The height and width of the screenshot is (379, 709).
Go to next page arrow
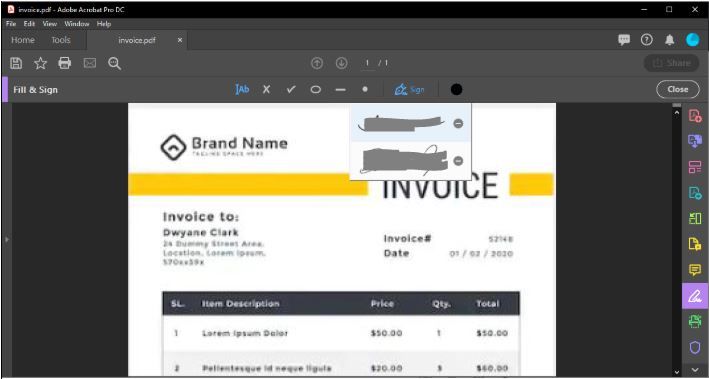[341, 64]
